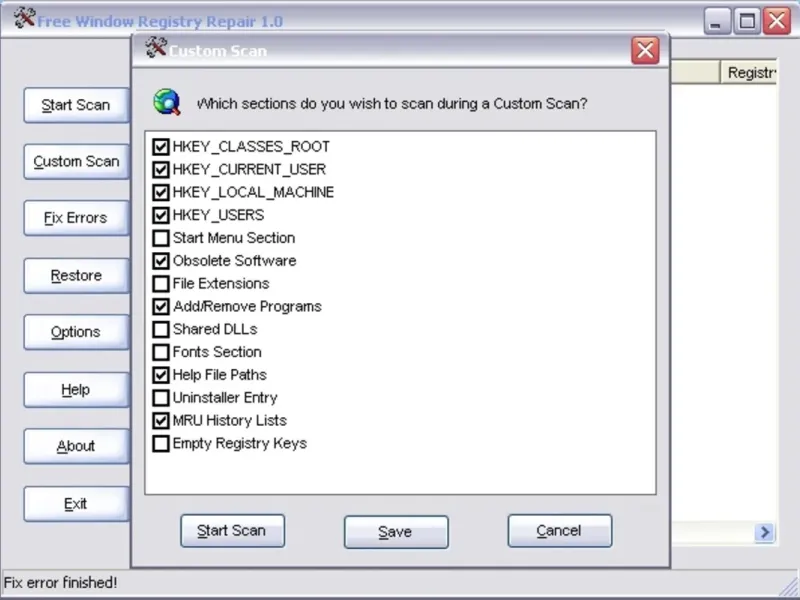Close the Custom Scan dialog
The width and height of the screenshot is (800, 600).
tap(645, 51)
